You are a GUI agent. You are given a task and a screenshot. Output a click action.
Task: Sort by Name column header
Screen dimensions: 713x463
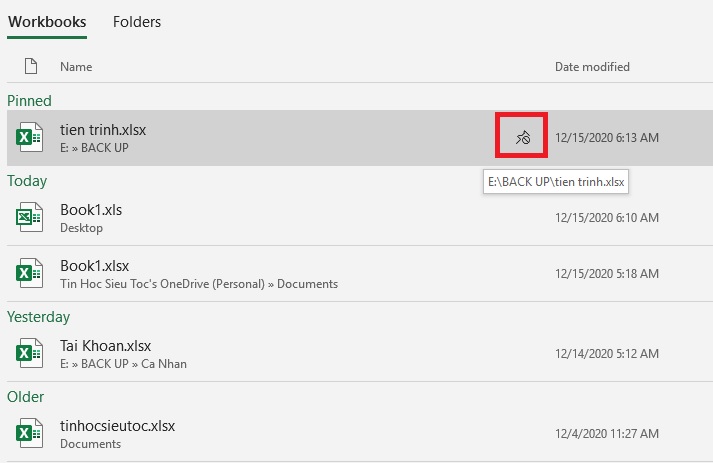point(76,67)
